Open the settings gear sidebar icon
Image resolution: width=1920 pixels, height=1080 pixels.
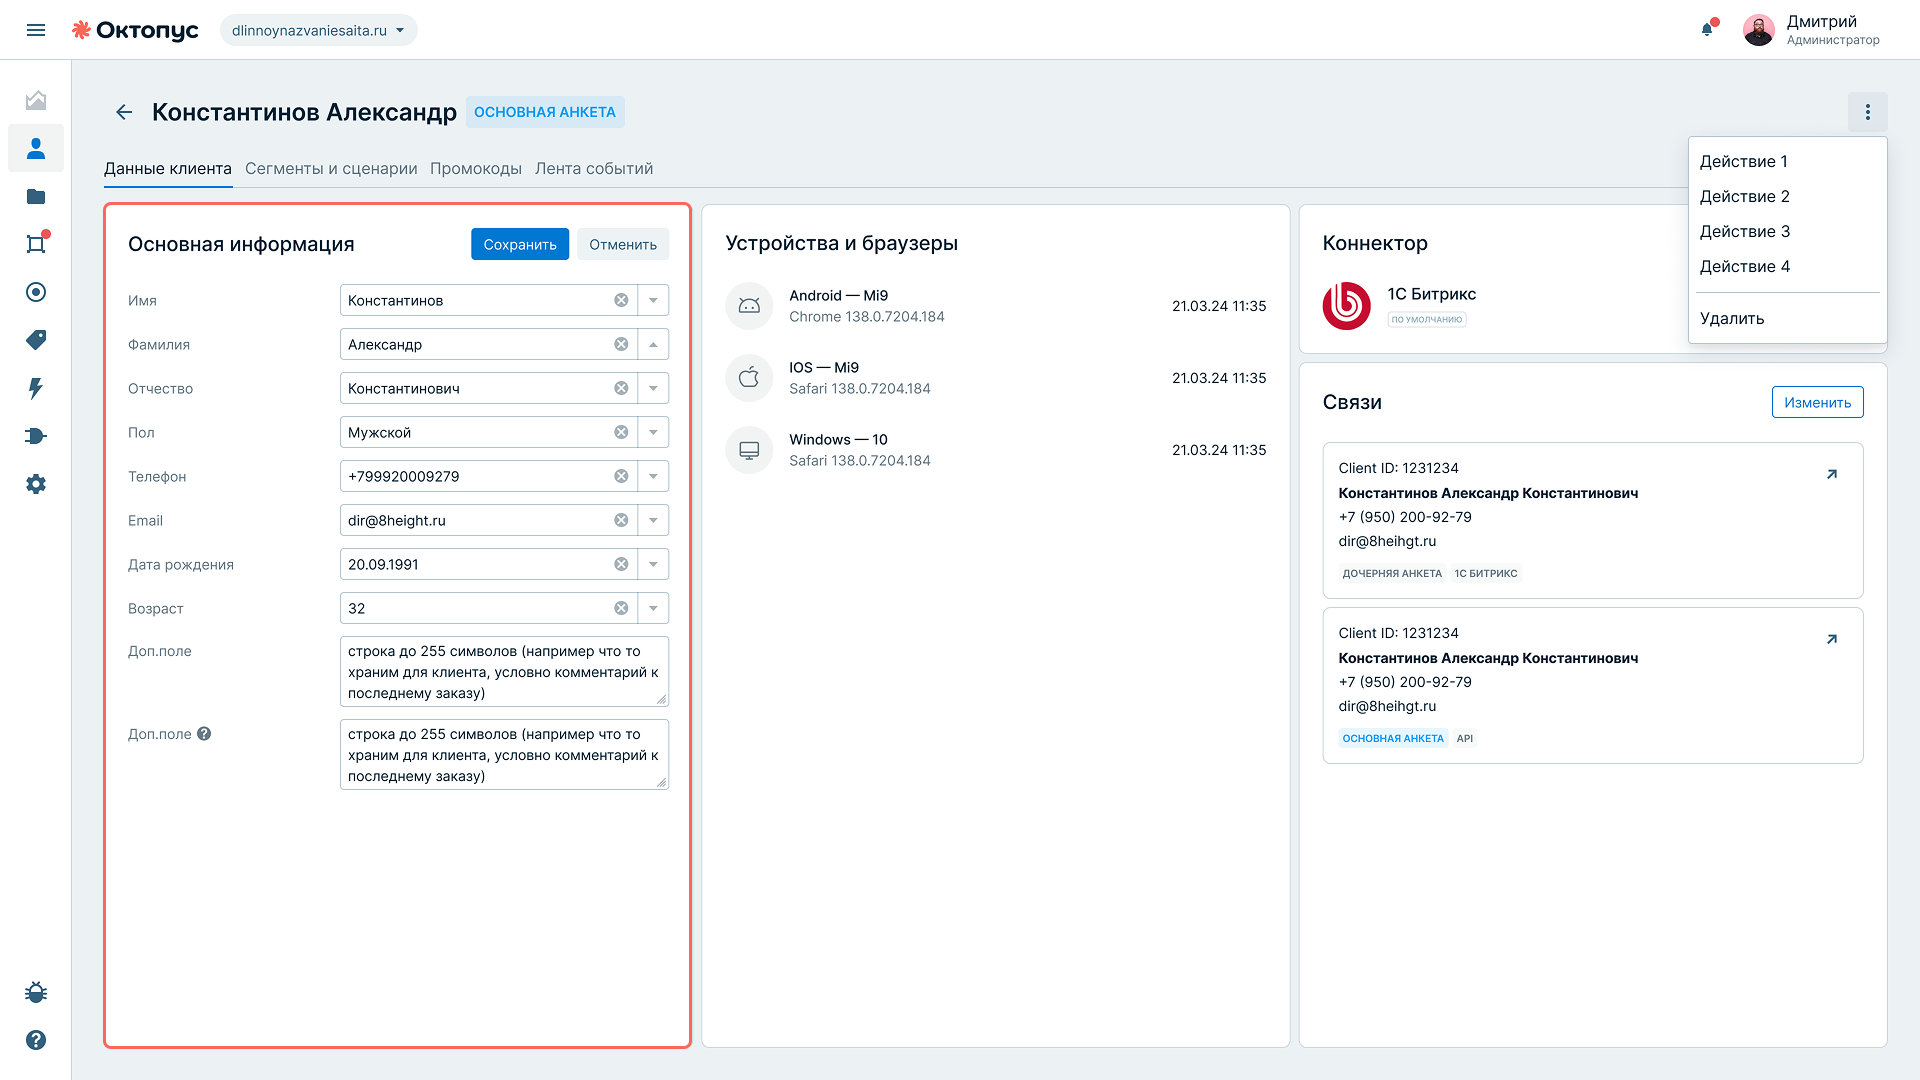coord(36,484)
